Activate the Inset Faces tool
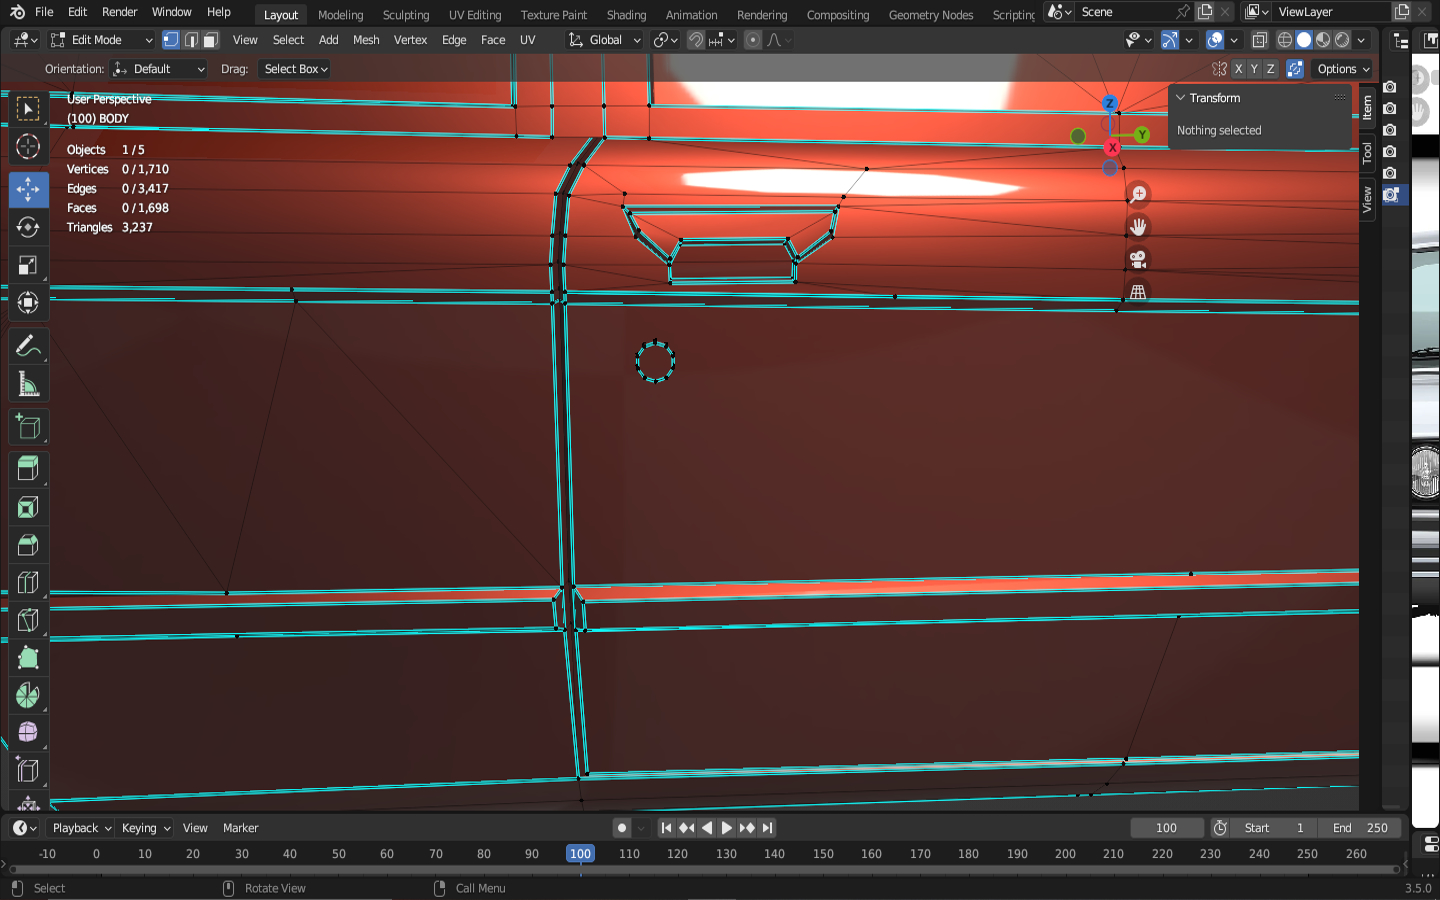1440x900 pixels. [28, 507]
